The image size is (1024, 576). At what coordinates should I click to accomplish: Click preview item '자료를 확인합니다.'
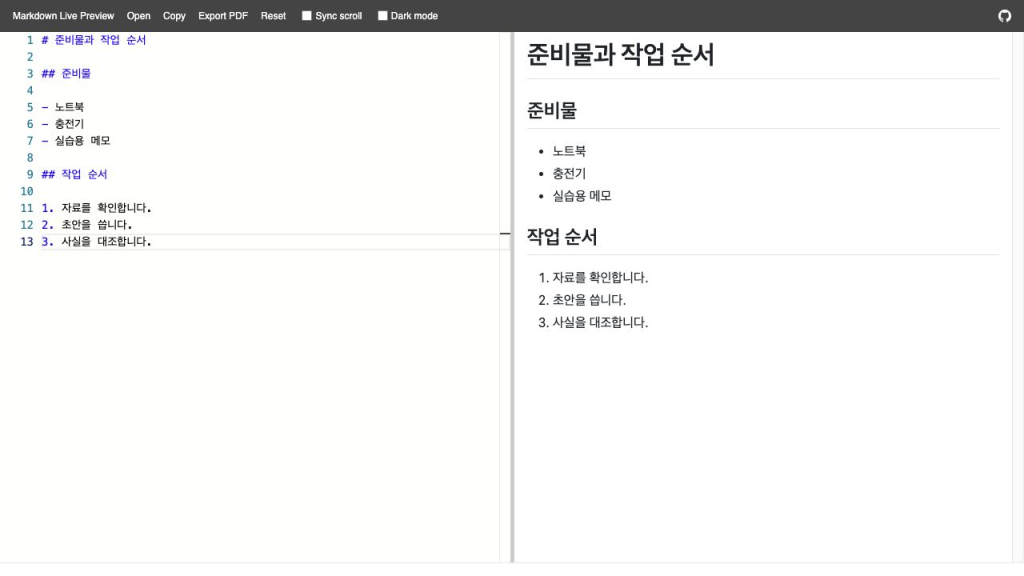click(600, 278)
